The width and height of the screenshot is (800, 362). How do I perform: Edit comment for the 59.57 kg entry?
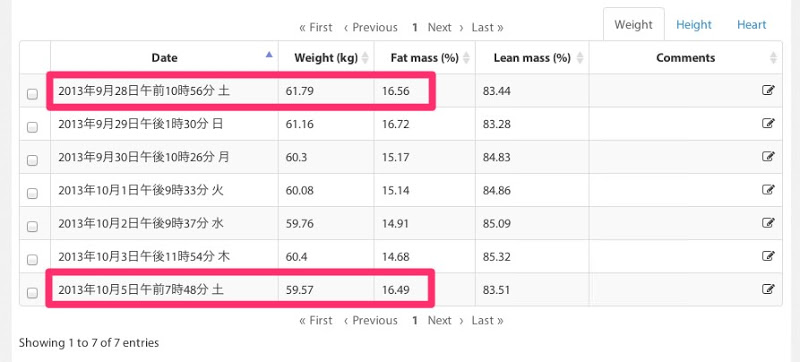pos(768,289)
